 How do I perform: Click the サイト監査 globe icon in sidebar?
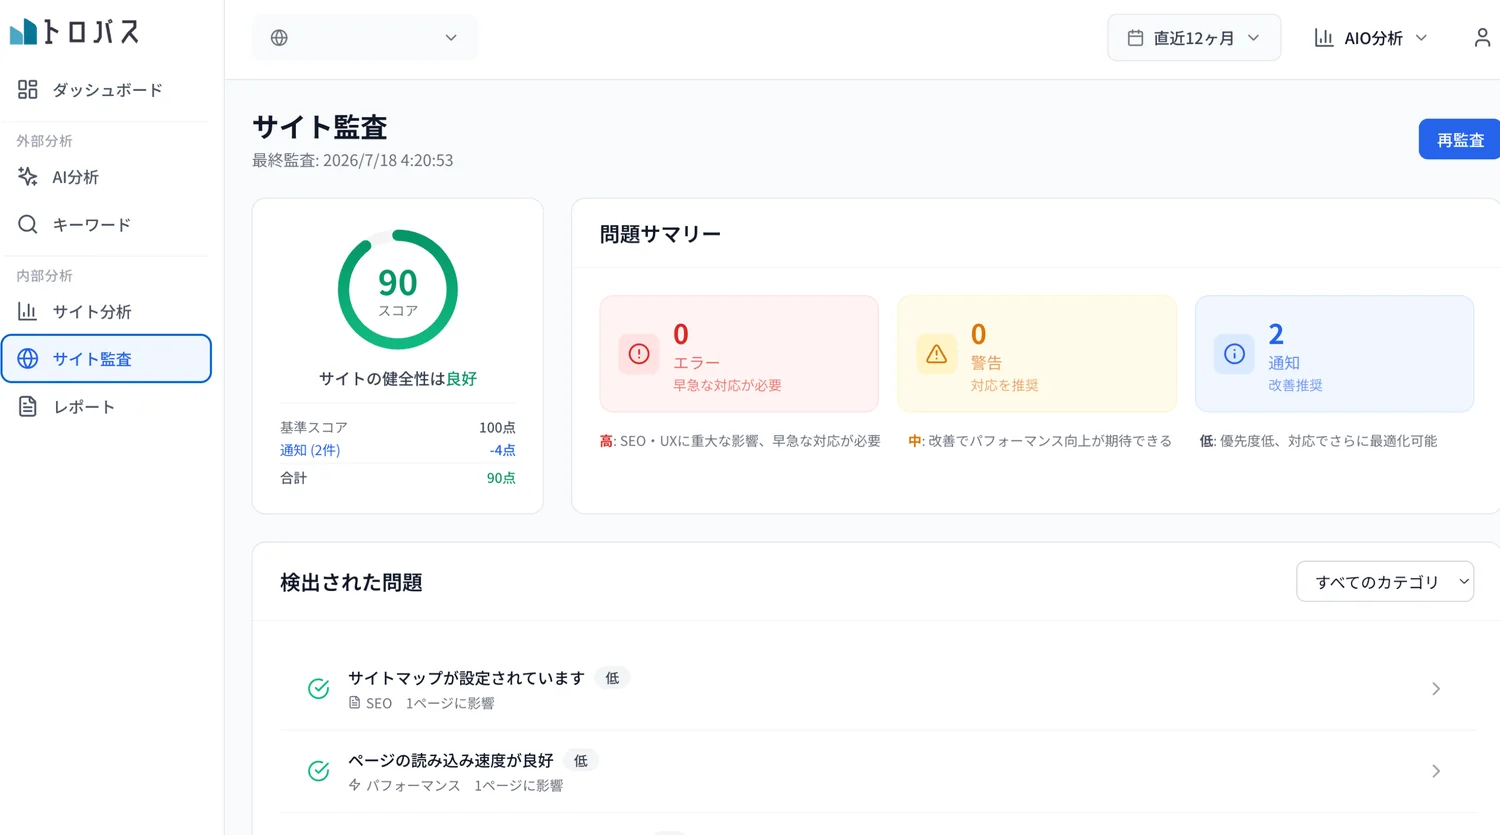(28, 358)
